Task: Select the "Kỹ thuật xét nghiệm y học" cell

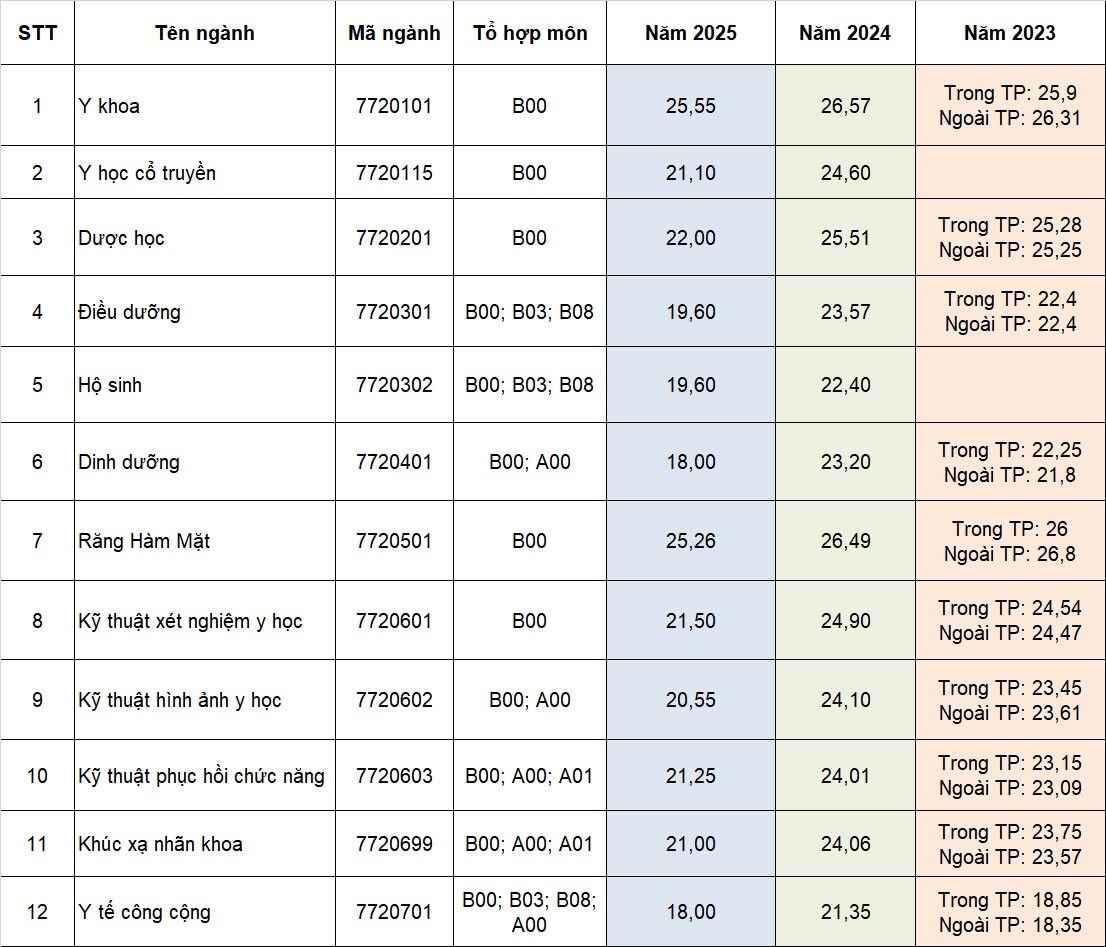Action: pyautogui.click(x=205, y=621)
